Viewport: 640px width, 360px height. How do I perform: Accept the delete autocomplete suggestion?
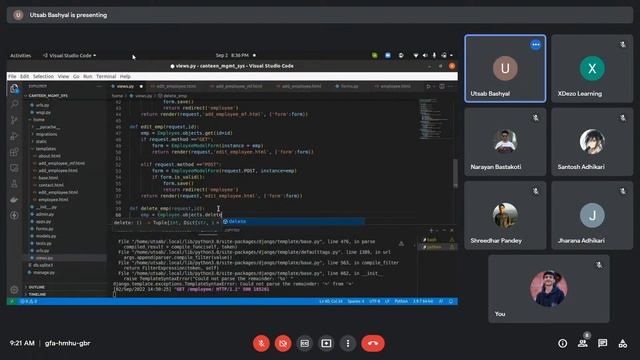(293, 221)
